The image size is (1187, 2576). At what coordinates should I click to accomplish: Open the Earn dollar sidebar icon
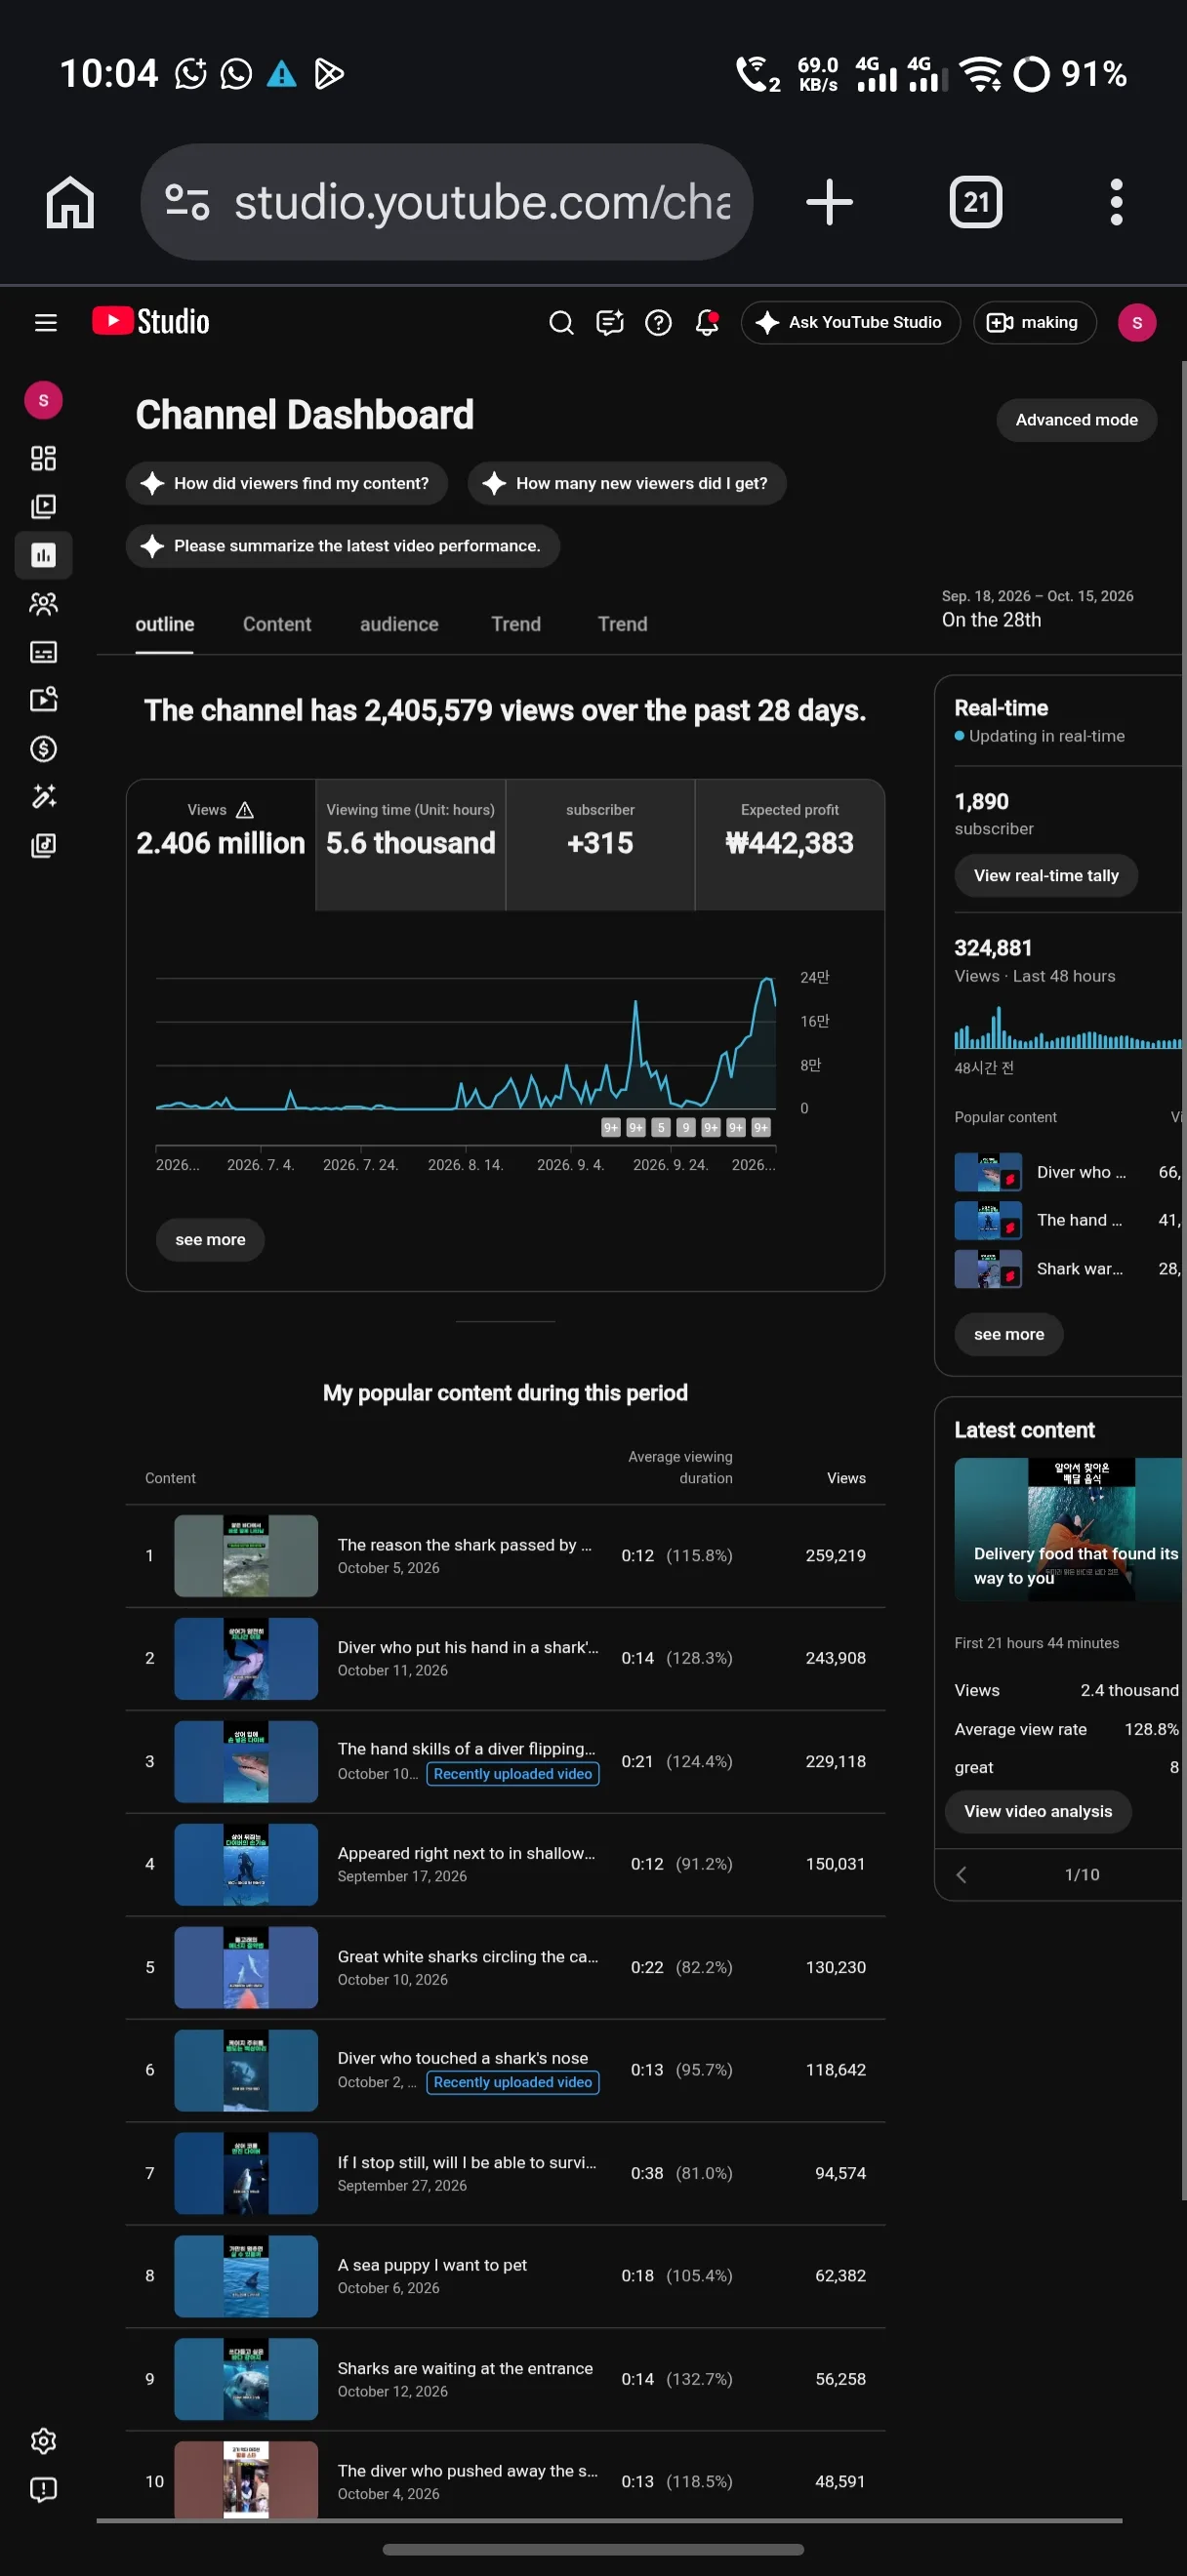point(43,748)
